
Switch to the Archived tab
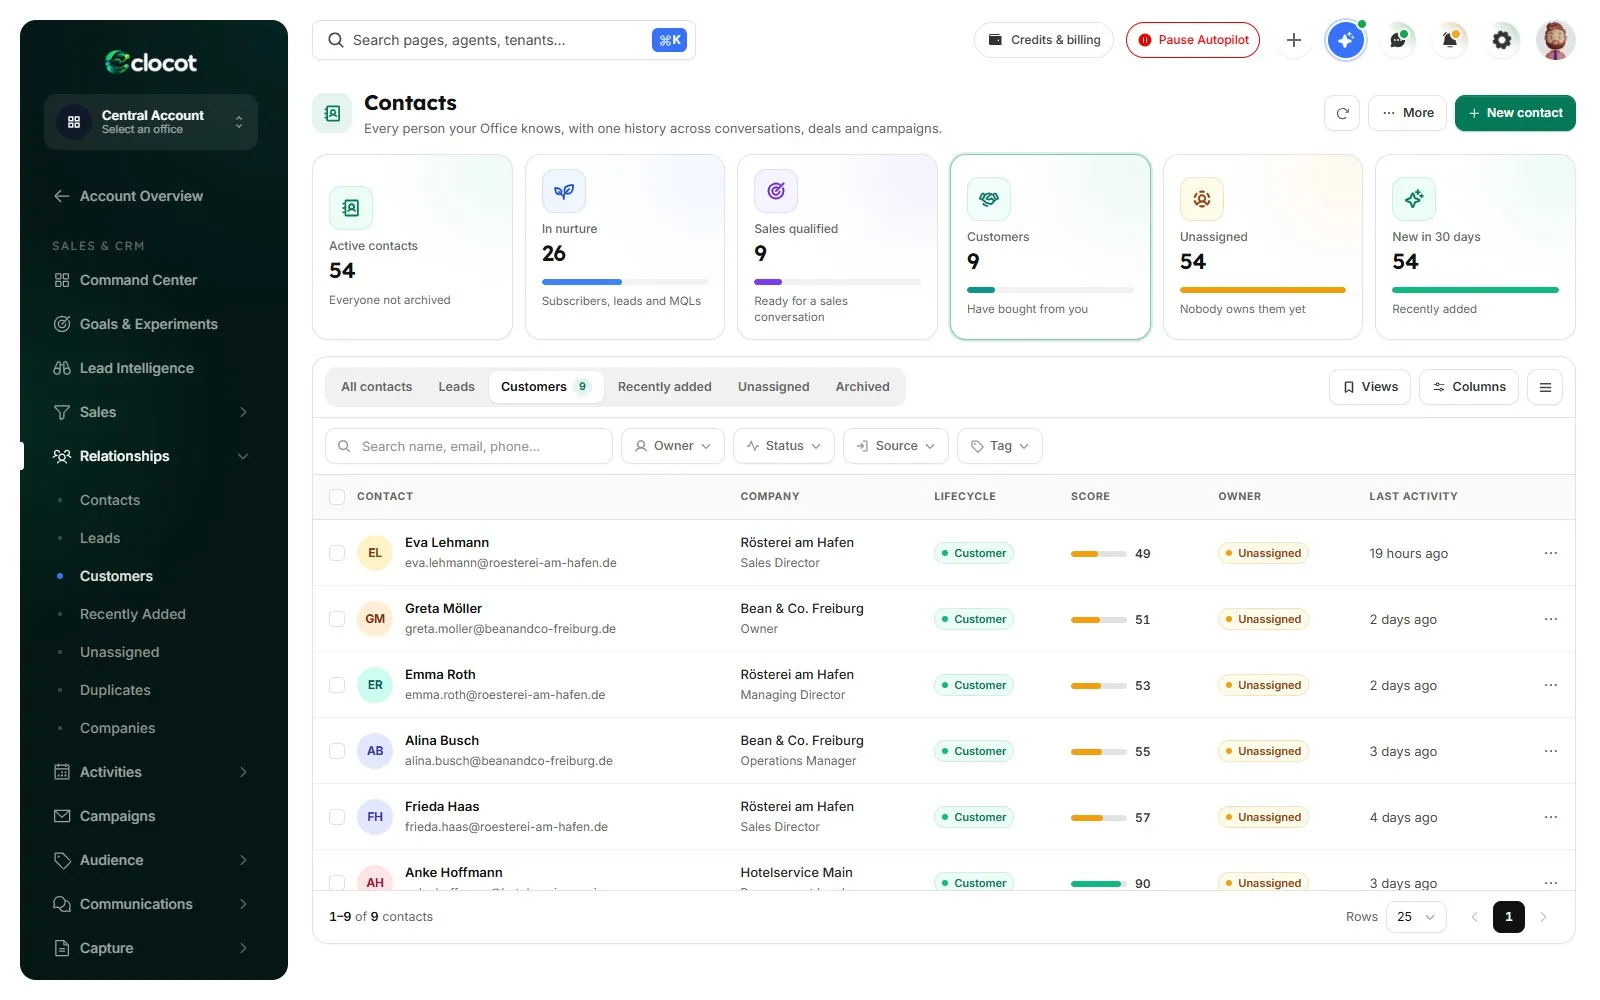[x=863, y=387]
